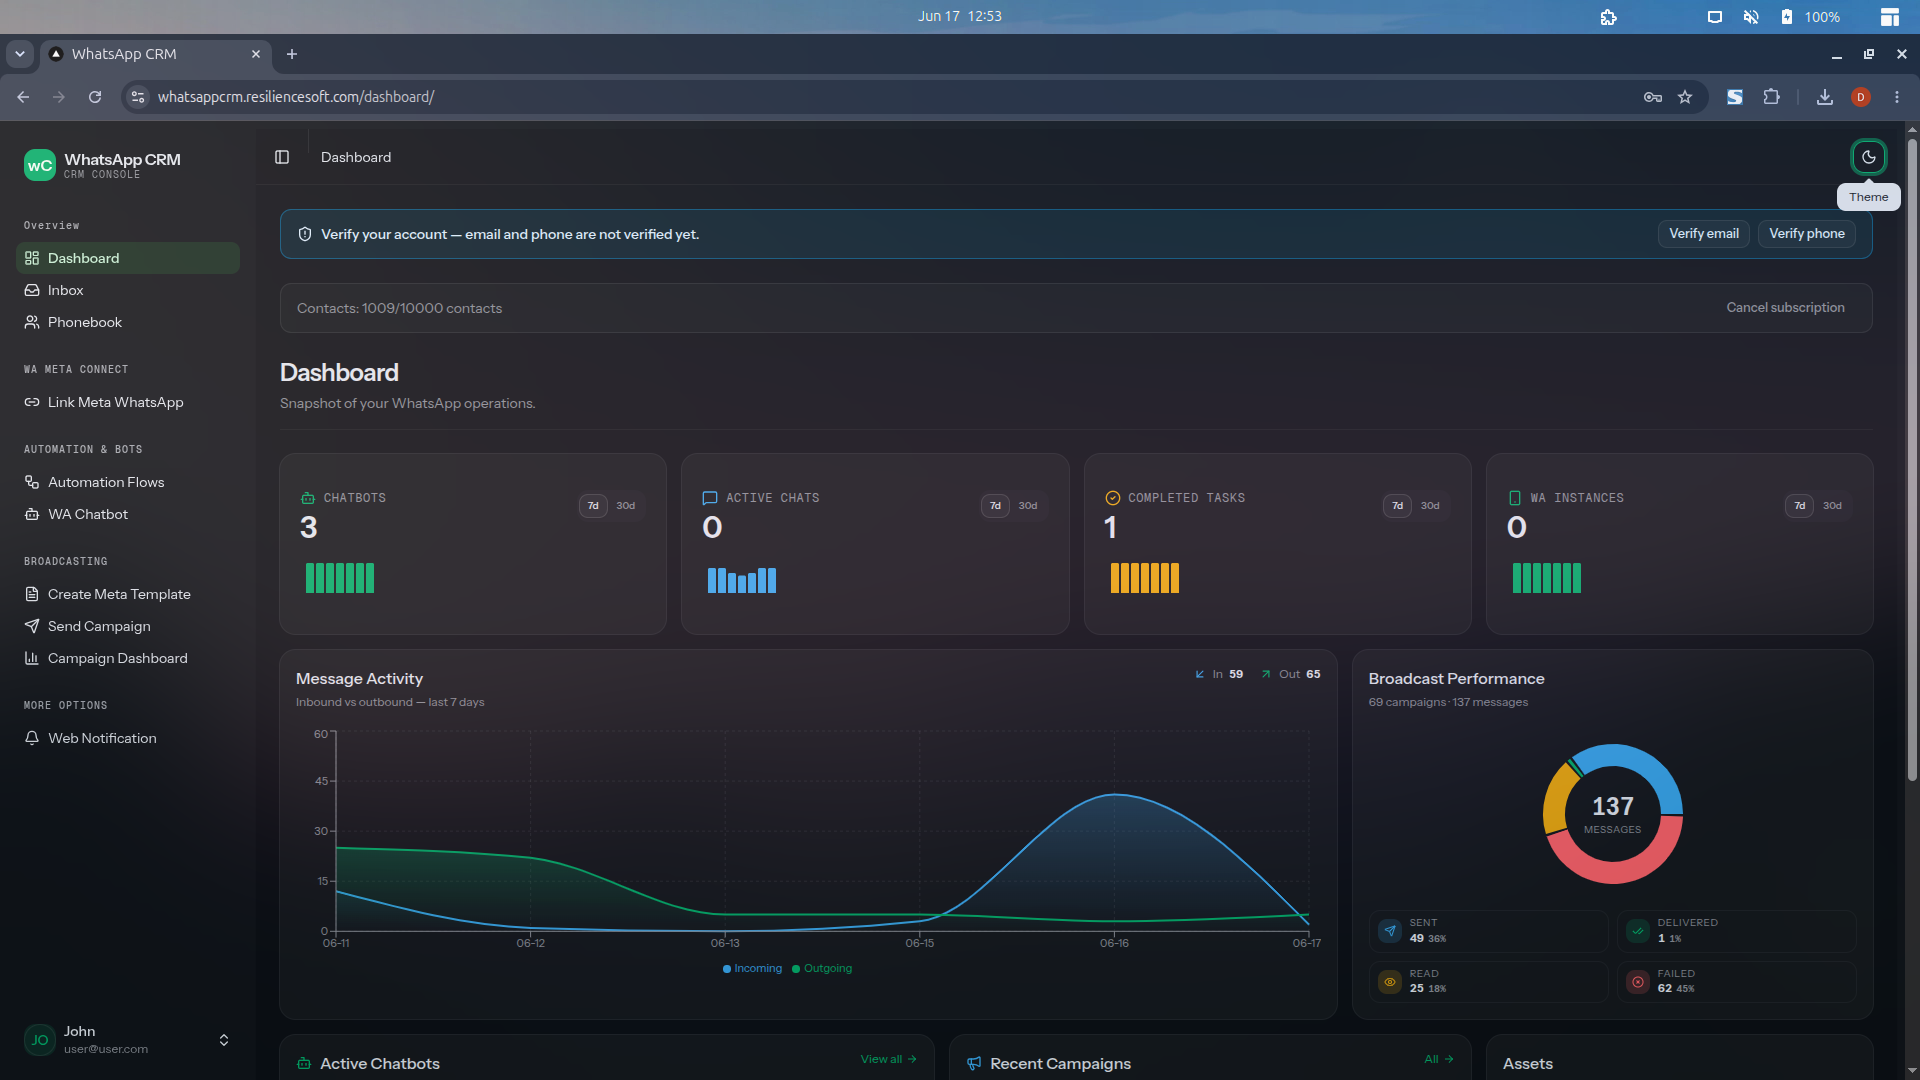Screen dimensions: 1920x1080
Task: Open a new browser tab
Action: [292, 54]
